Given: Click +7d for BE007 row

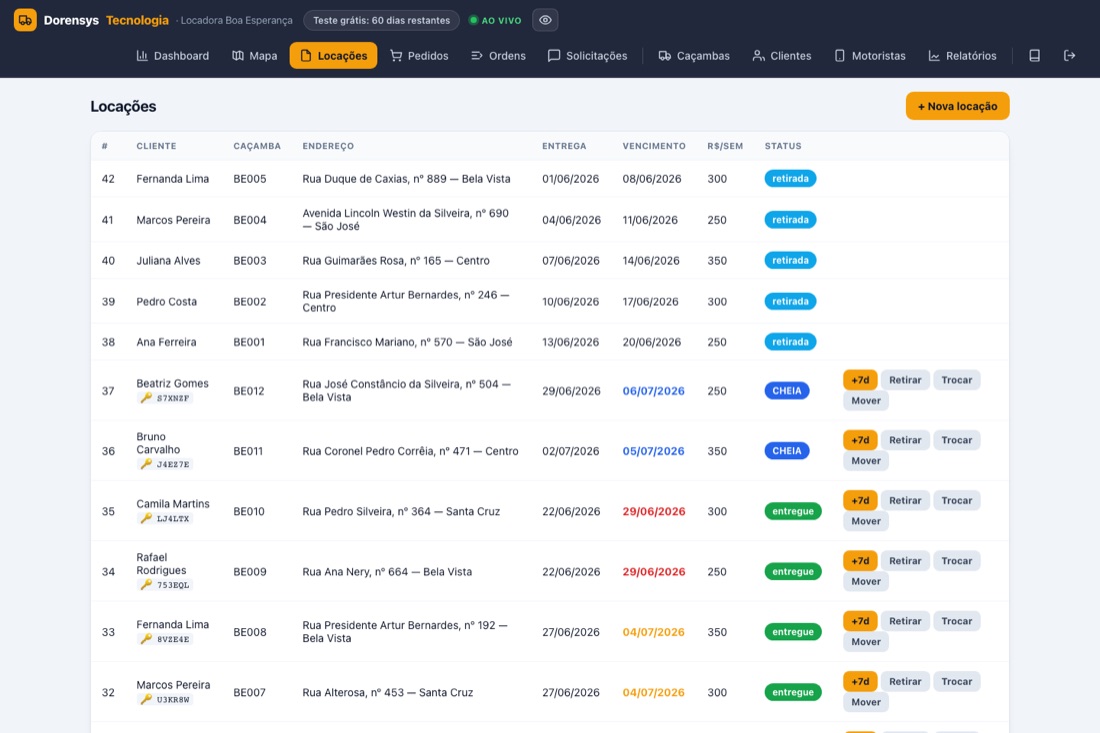Looking at the screenshot, I should click(x=860, y=681).
